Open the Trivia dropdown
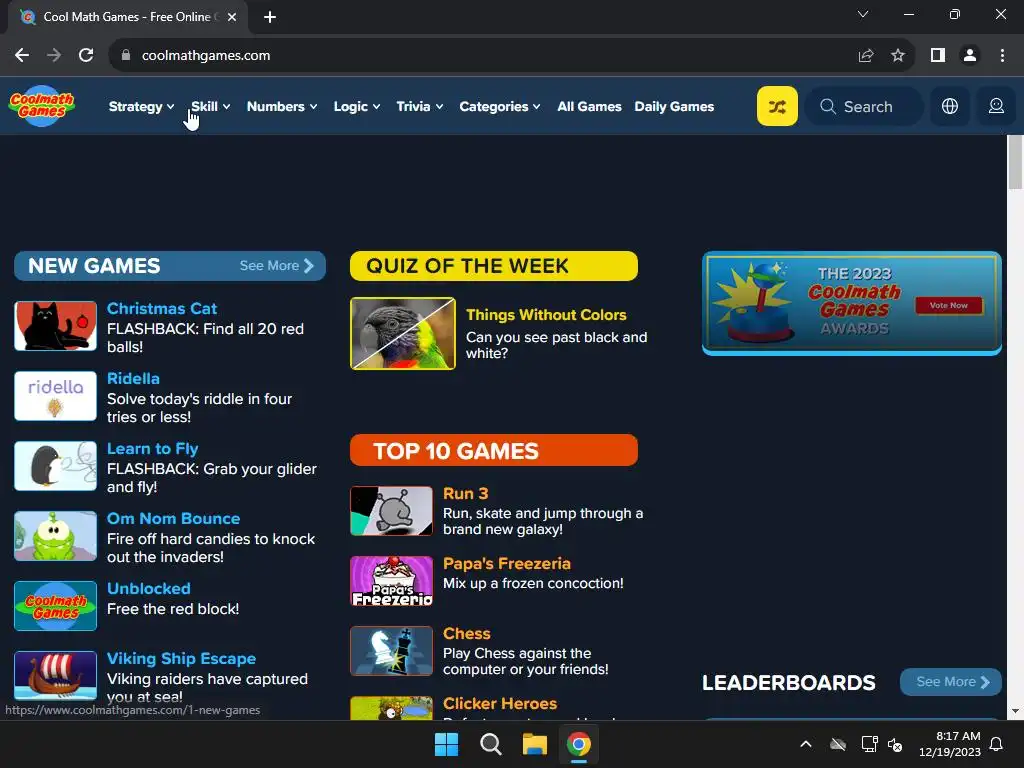The image size is (1024, 768). tap(419, 106)
